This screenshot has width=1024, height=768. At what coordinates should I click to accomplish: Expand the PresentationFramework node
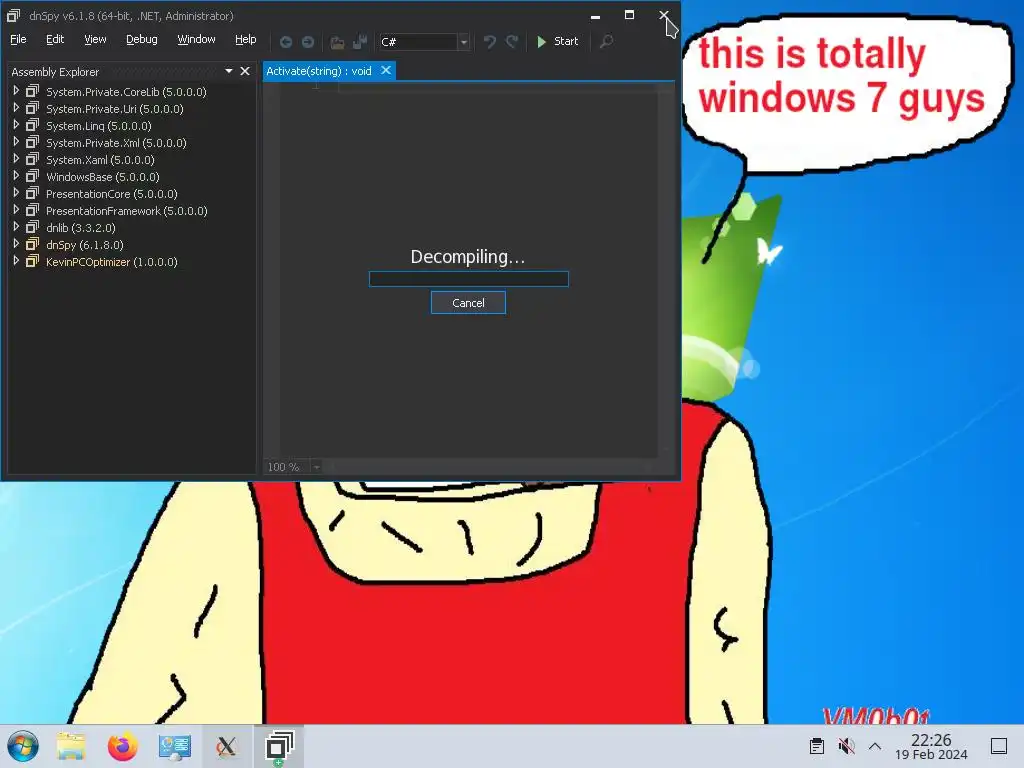16,210
